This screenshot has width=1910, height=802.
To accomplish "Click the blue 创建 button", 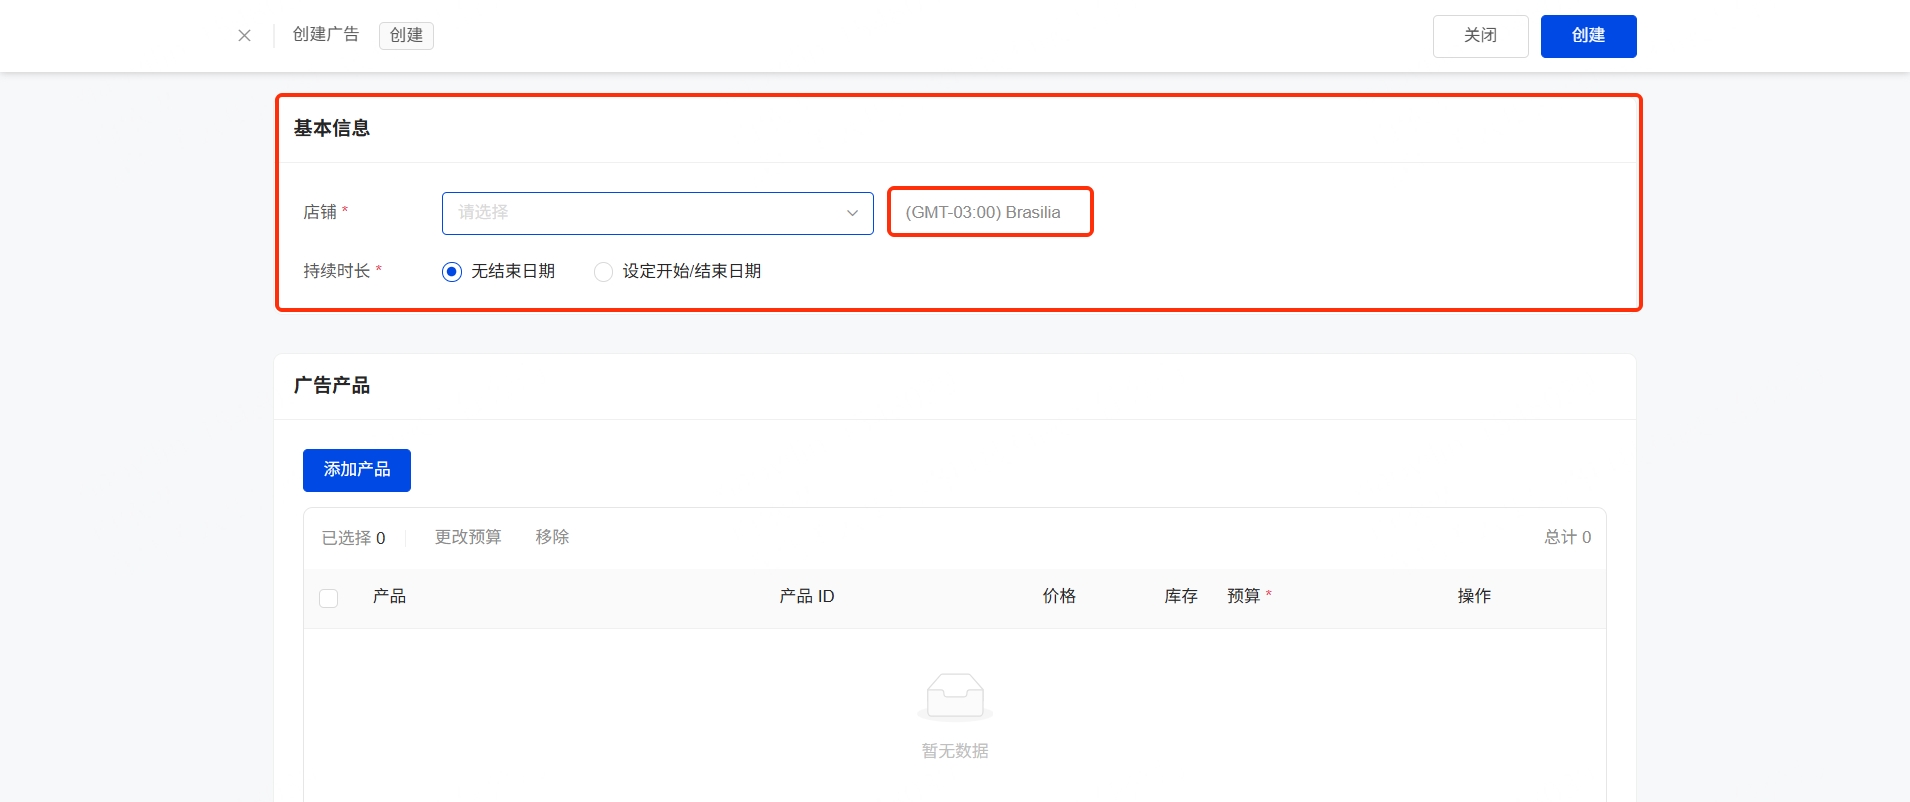I will coord(1588,36).
